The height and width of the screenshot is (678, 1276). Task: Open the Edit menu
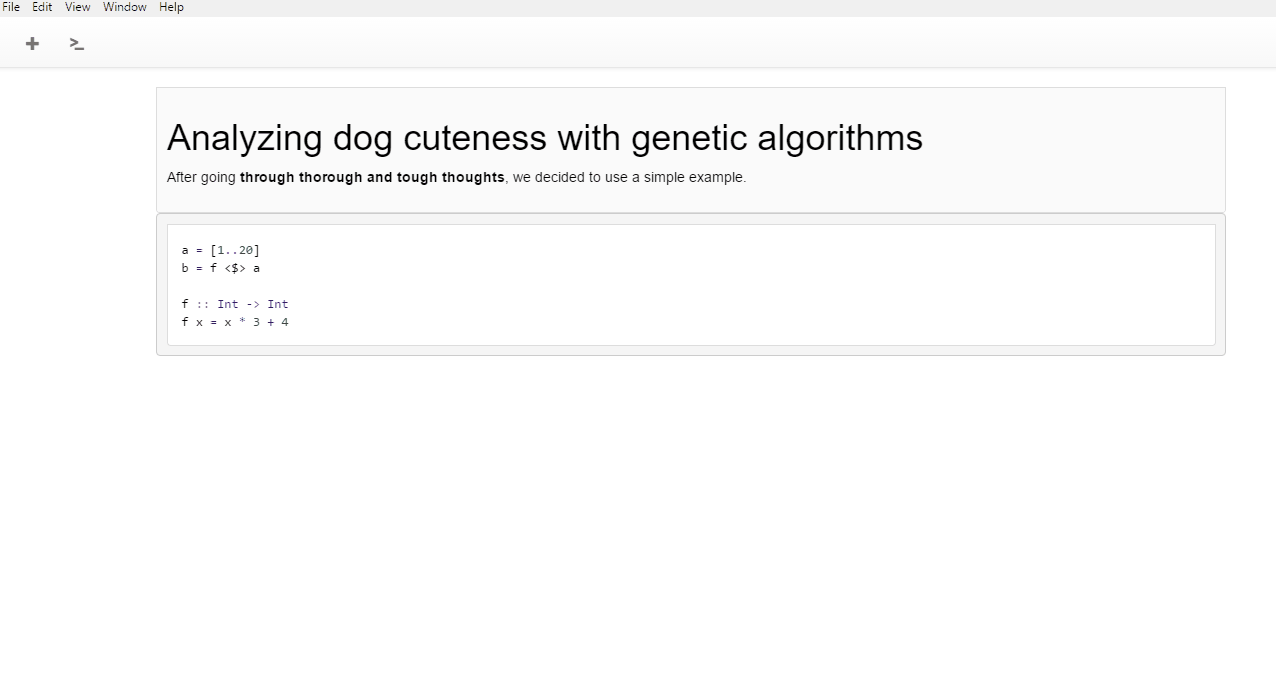(42, 7)
